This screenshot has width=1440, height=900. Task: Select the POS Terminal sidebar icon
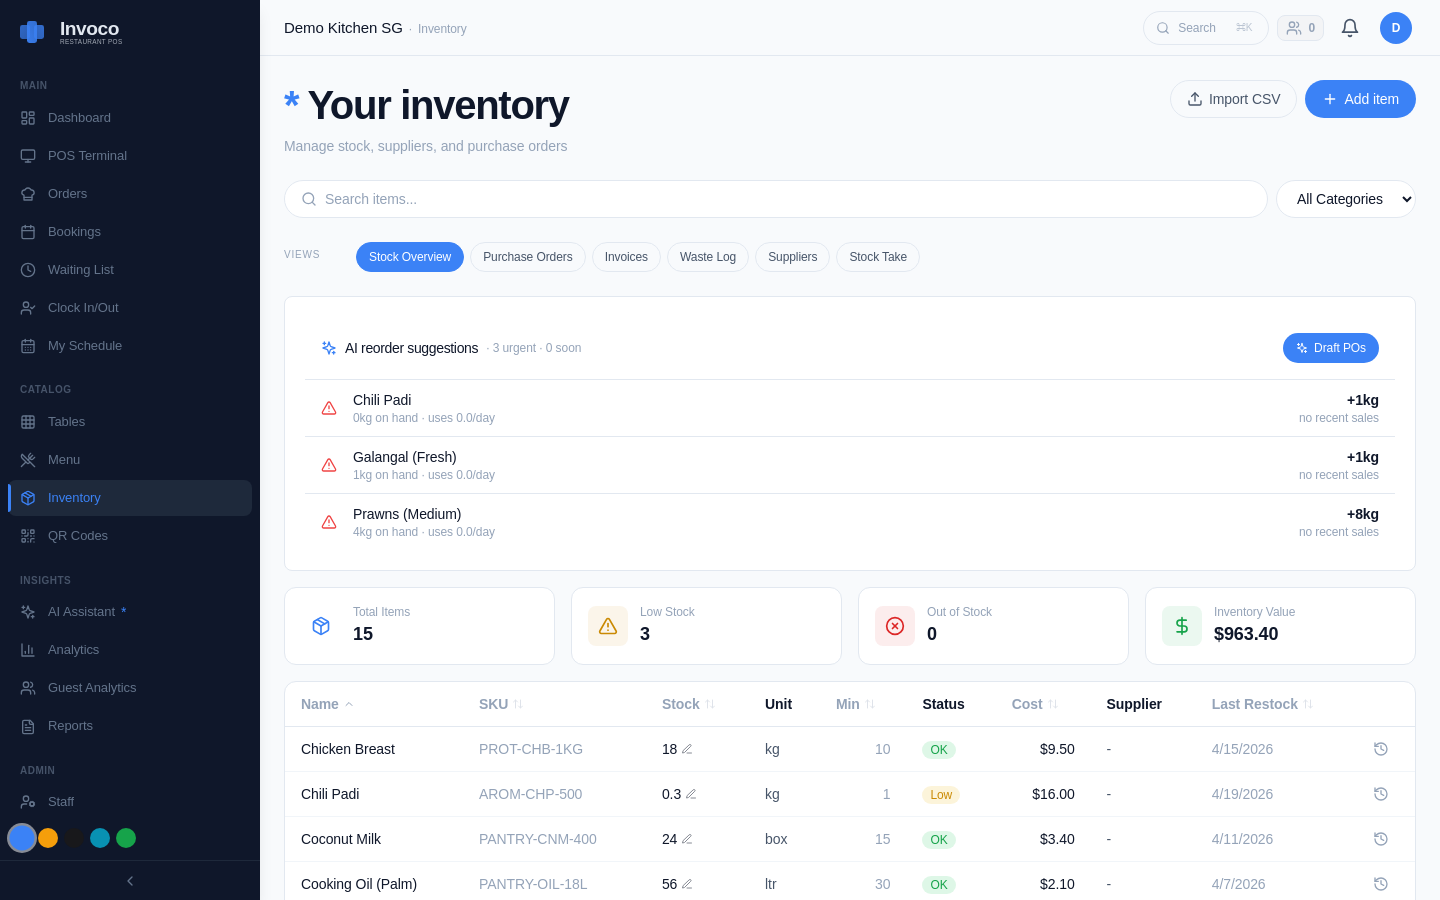point(27,155)
